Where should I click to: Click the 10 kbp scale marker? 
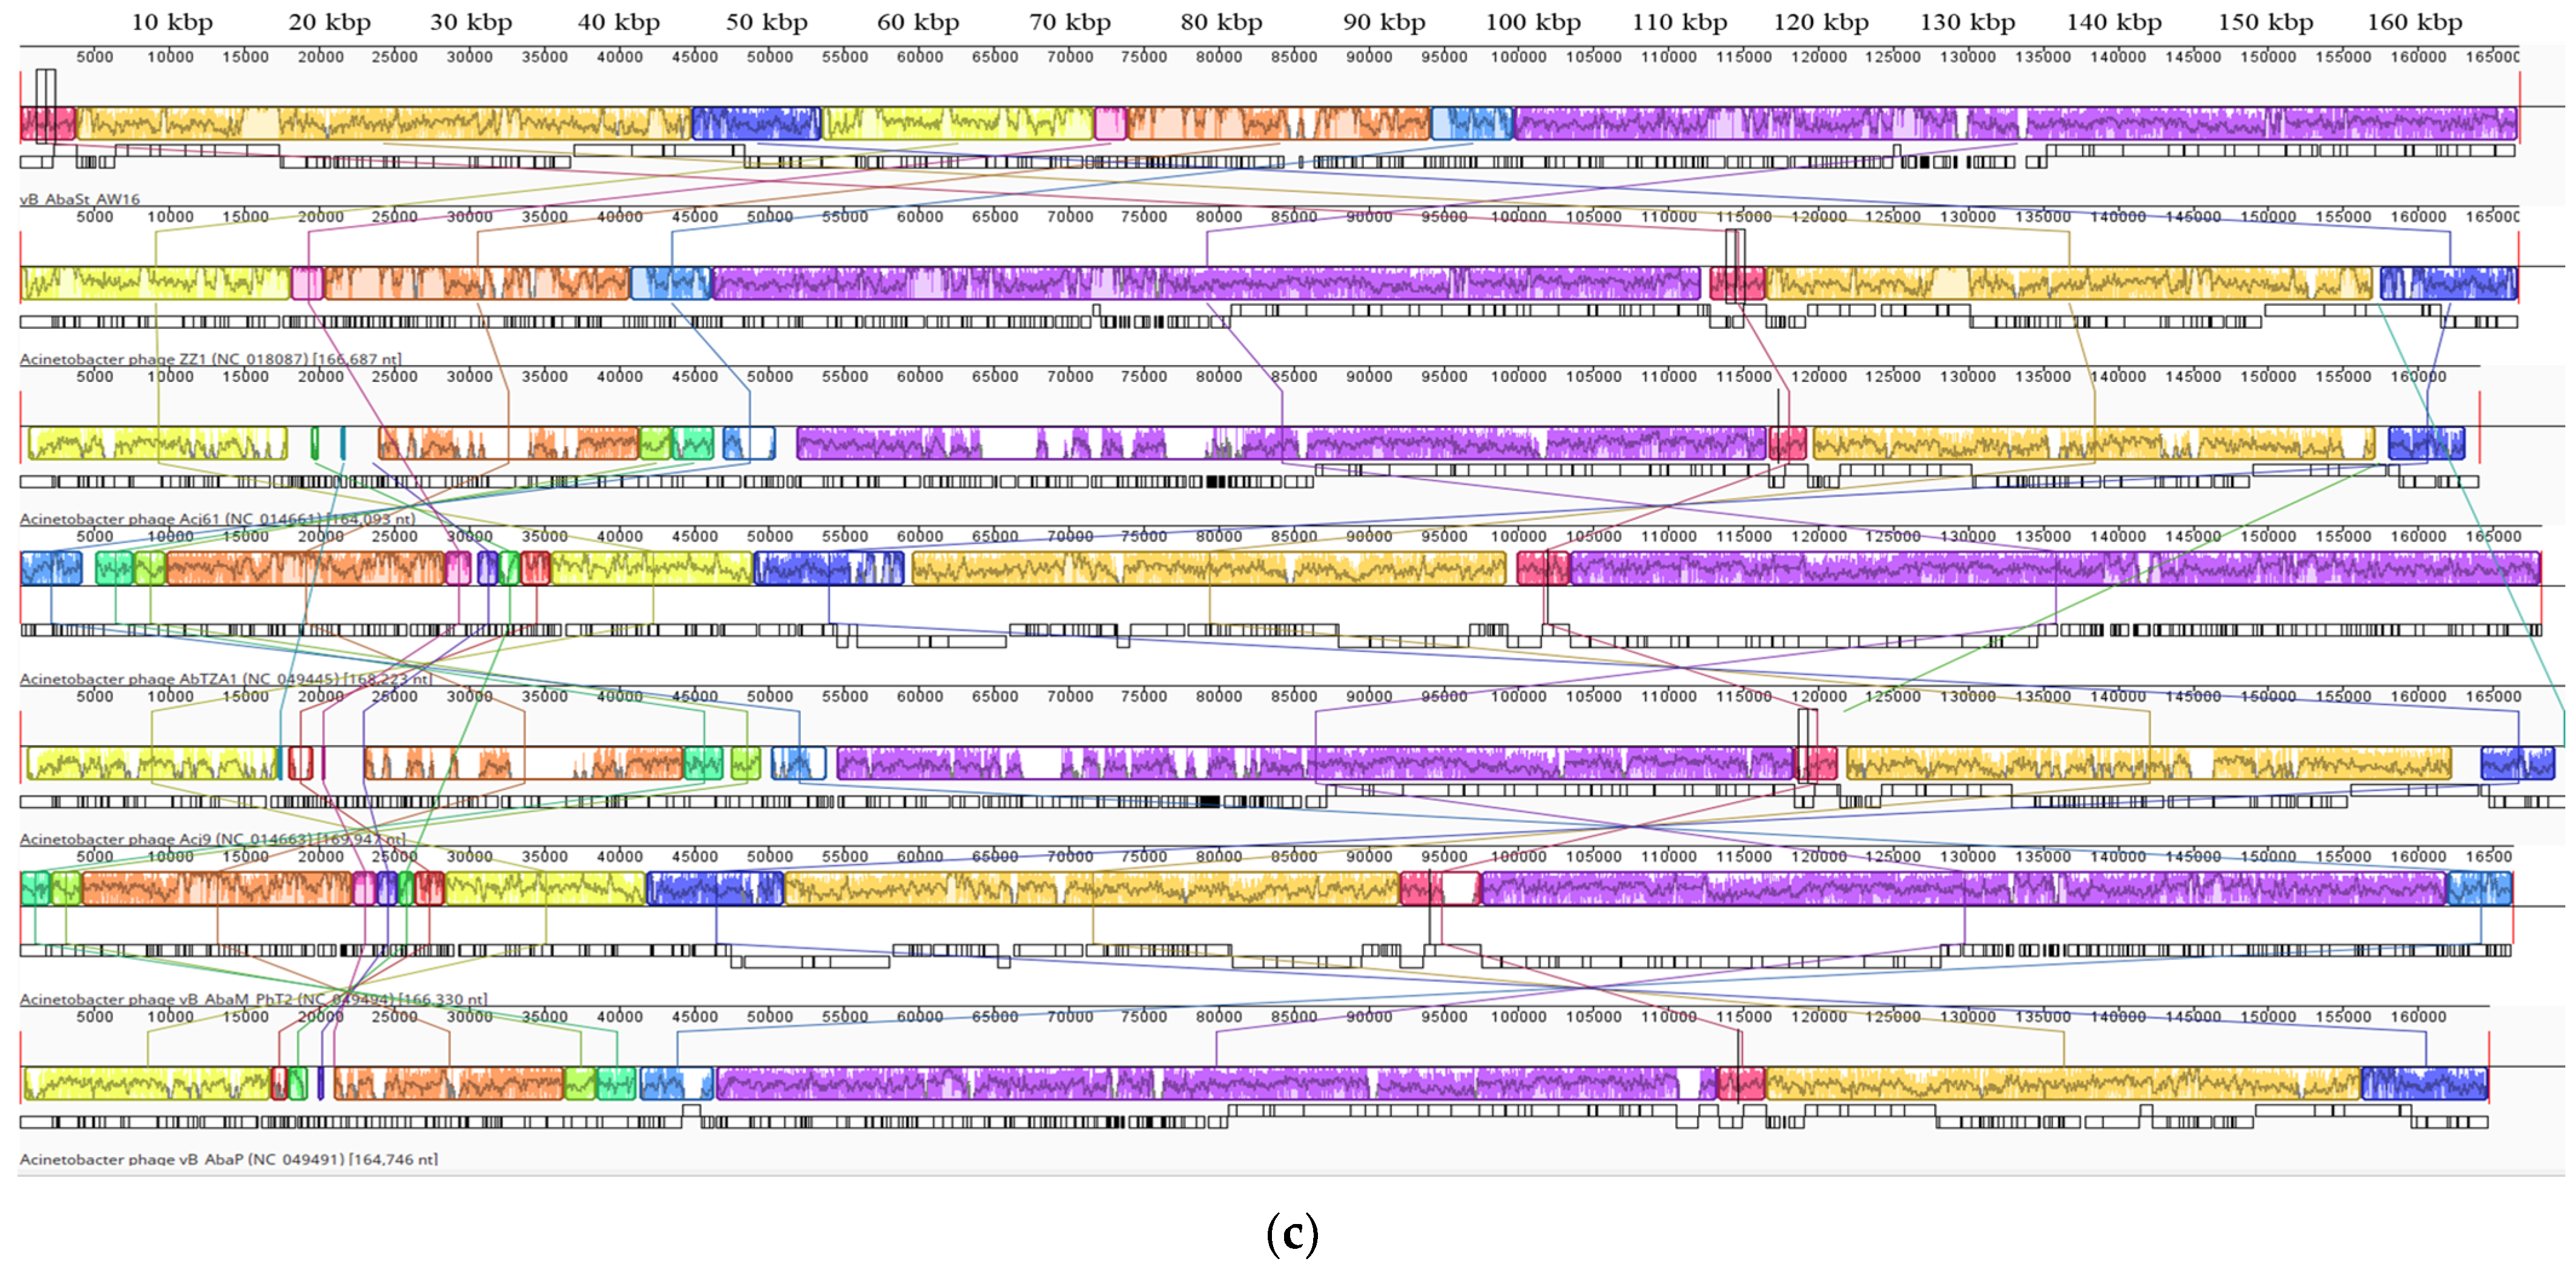point(172,22)
